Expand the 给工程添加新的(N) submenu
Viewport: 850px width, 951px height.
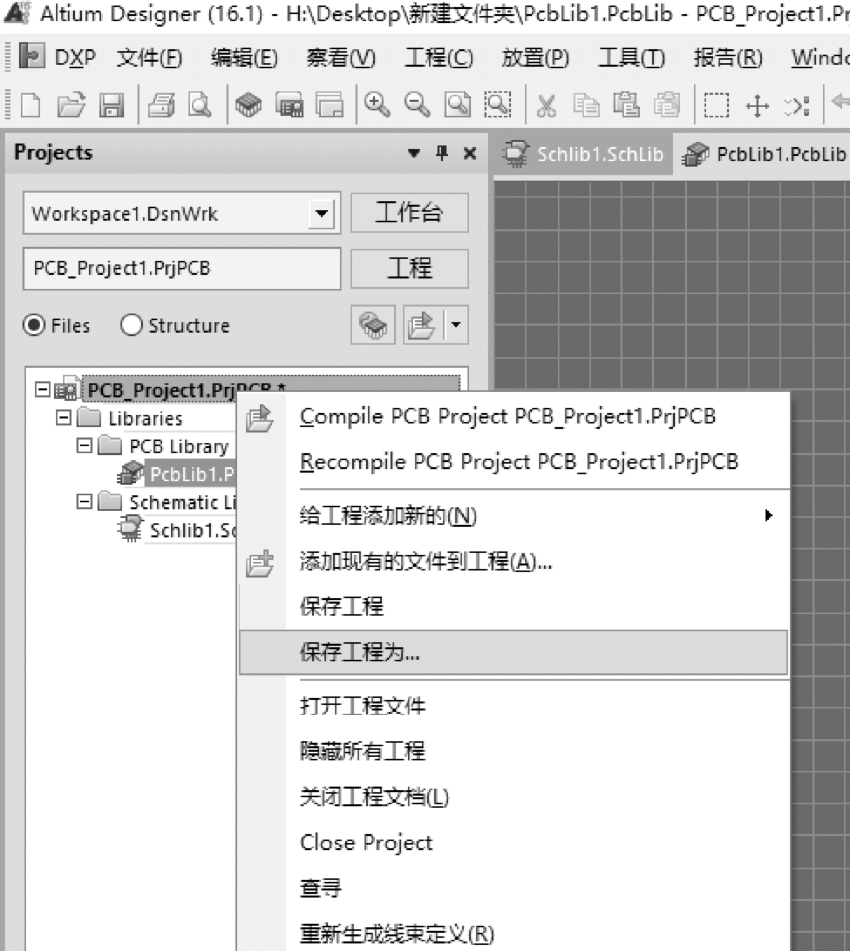click(x=514, y=516)
